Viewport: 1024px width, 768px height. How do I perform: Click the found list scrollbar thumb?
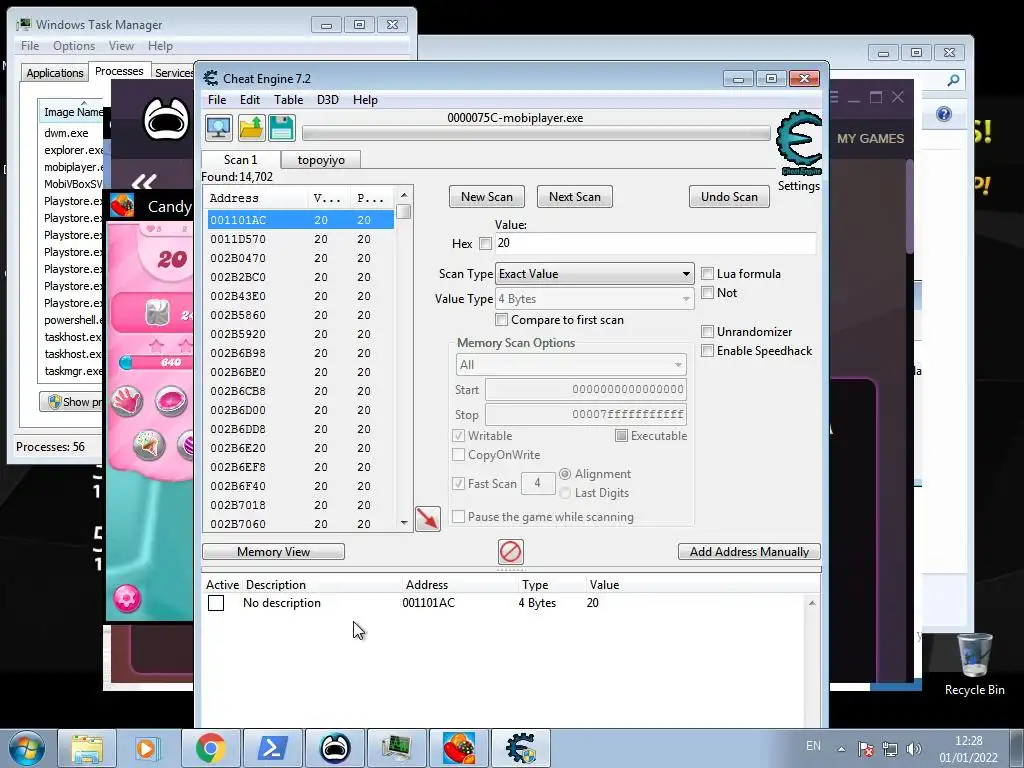(x=404, y=212)
